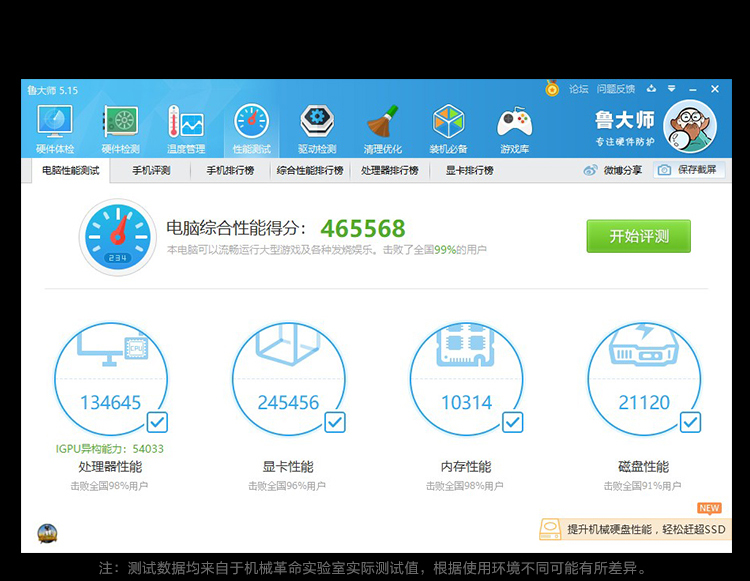
Task: Click the disk drive icon in disk circle
Action: (x=644, y=344)
